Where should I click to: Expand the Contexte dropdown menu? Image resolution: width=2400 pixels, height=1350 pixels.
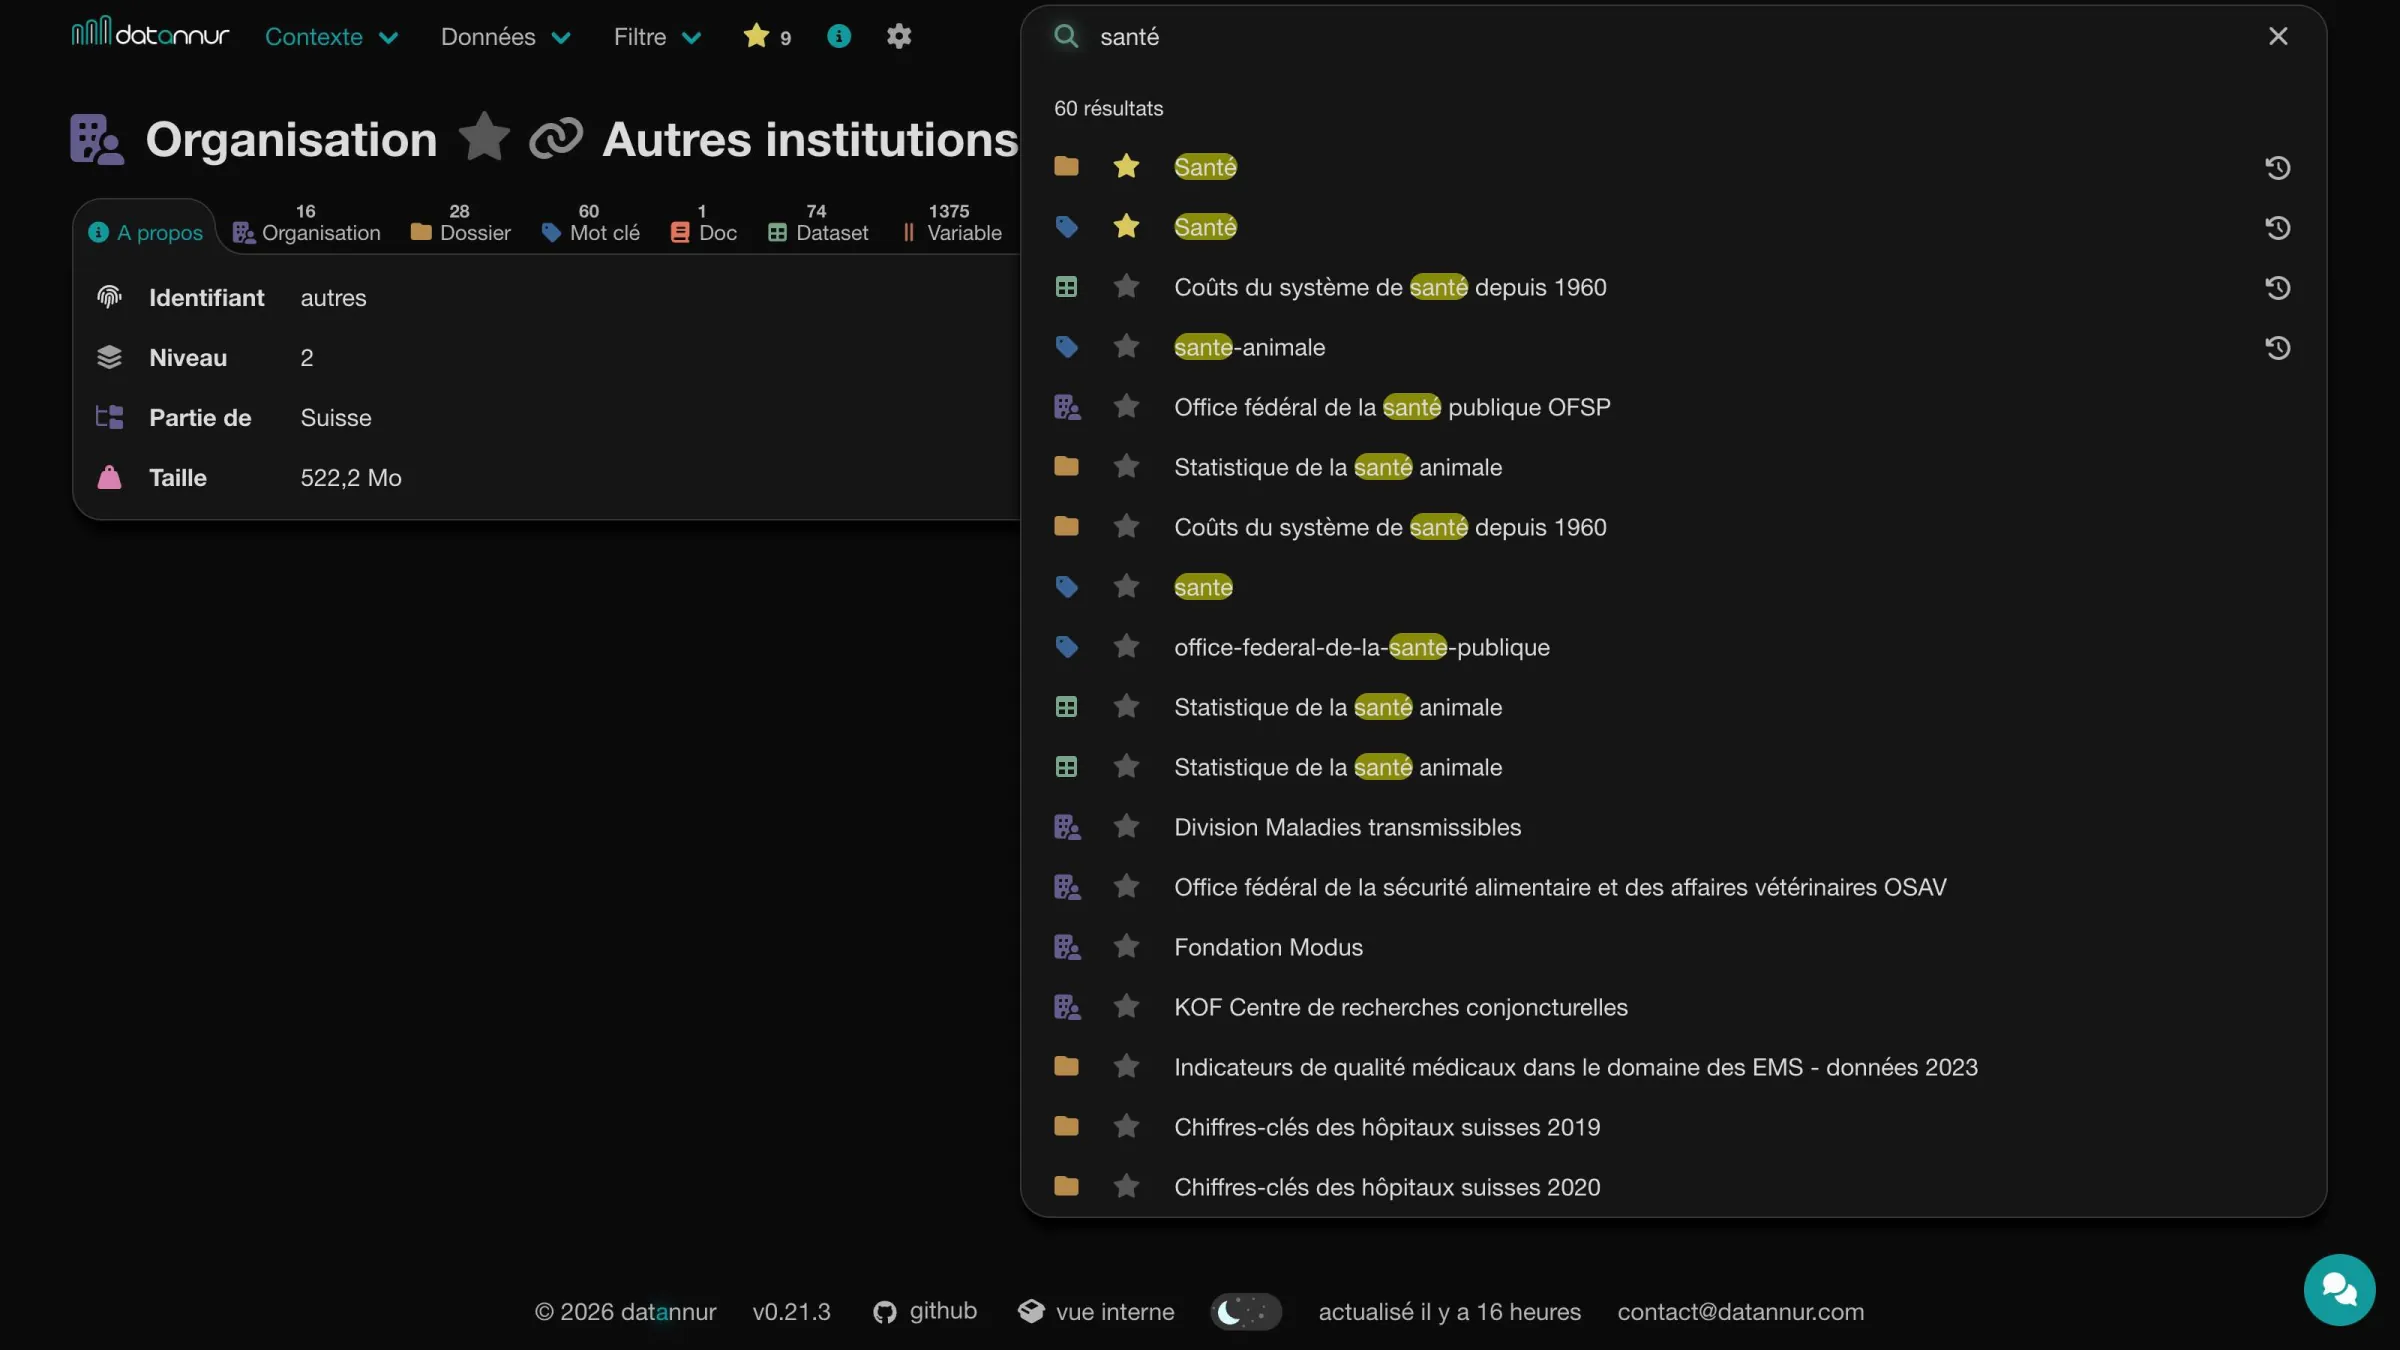click(x=331, y=37)
